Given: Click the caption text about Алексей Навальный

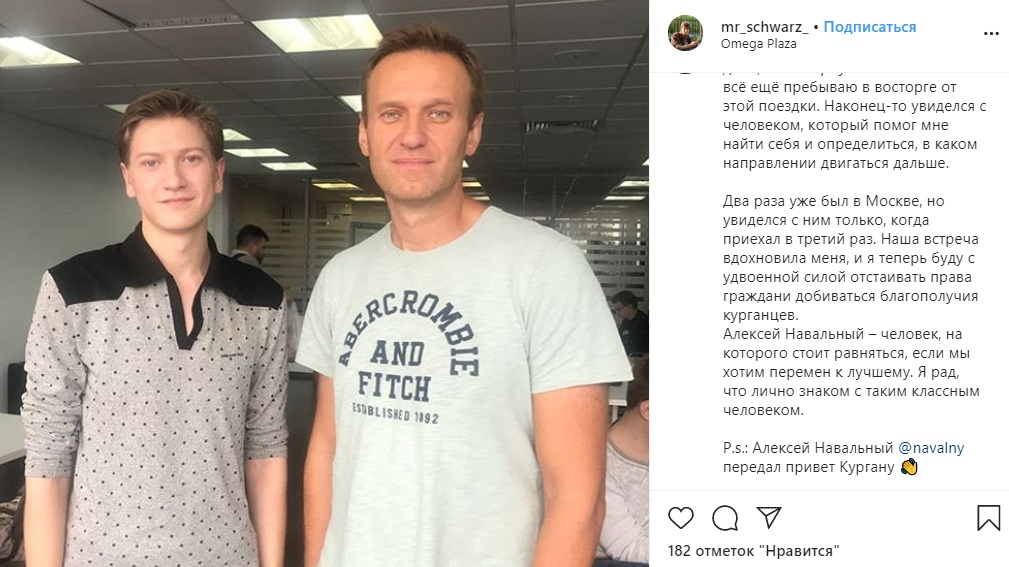Looking at the screenshot, I should tap(851, 372).
